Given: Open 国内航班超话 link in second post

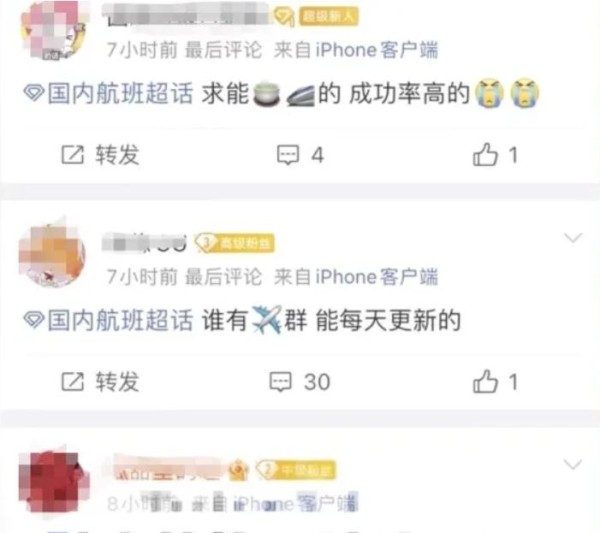Looking at the screenshot, I should click(120, 320).
